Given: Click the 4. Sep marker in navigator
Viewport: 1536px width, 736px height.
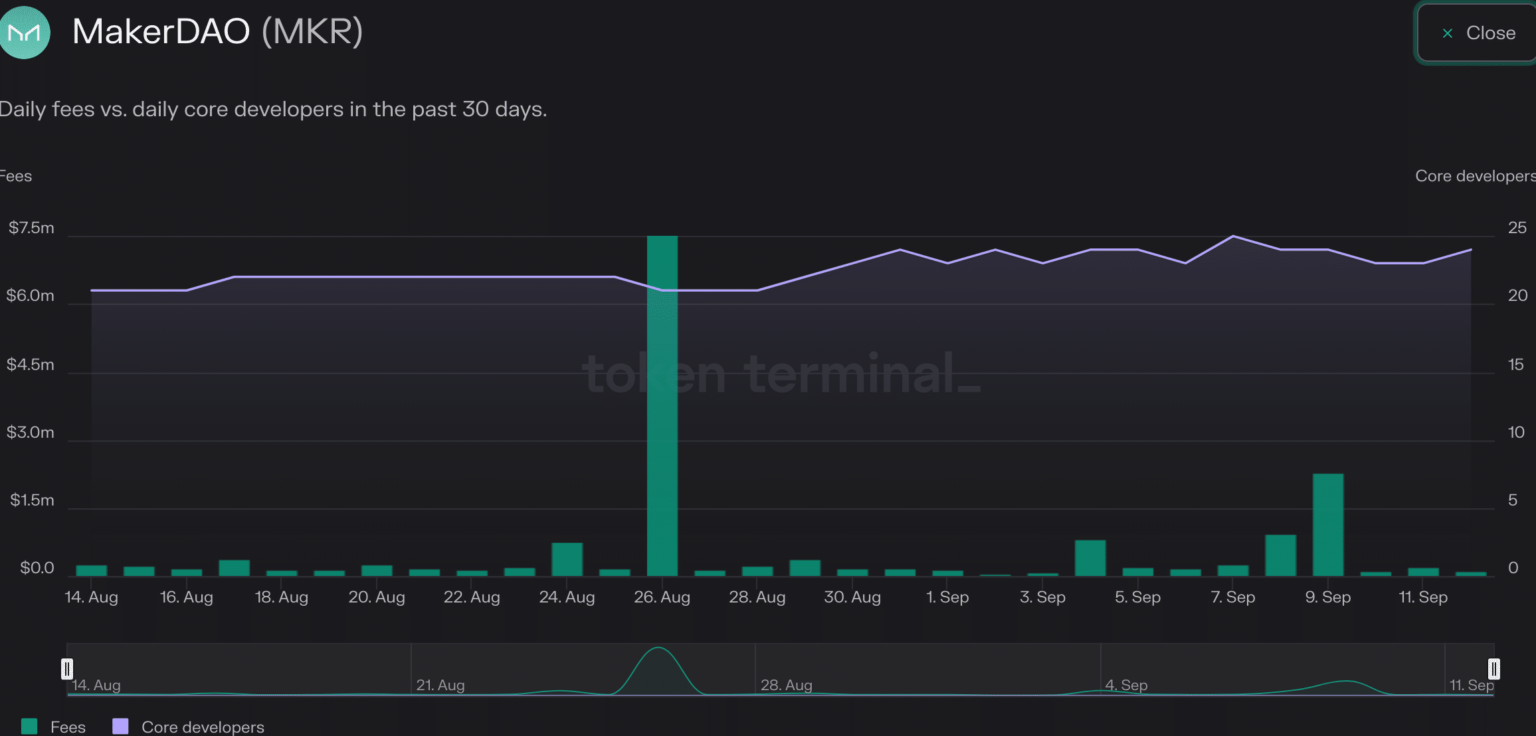Looking at the screenshot, I should [x=1126, y=685].
